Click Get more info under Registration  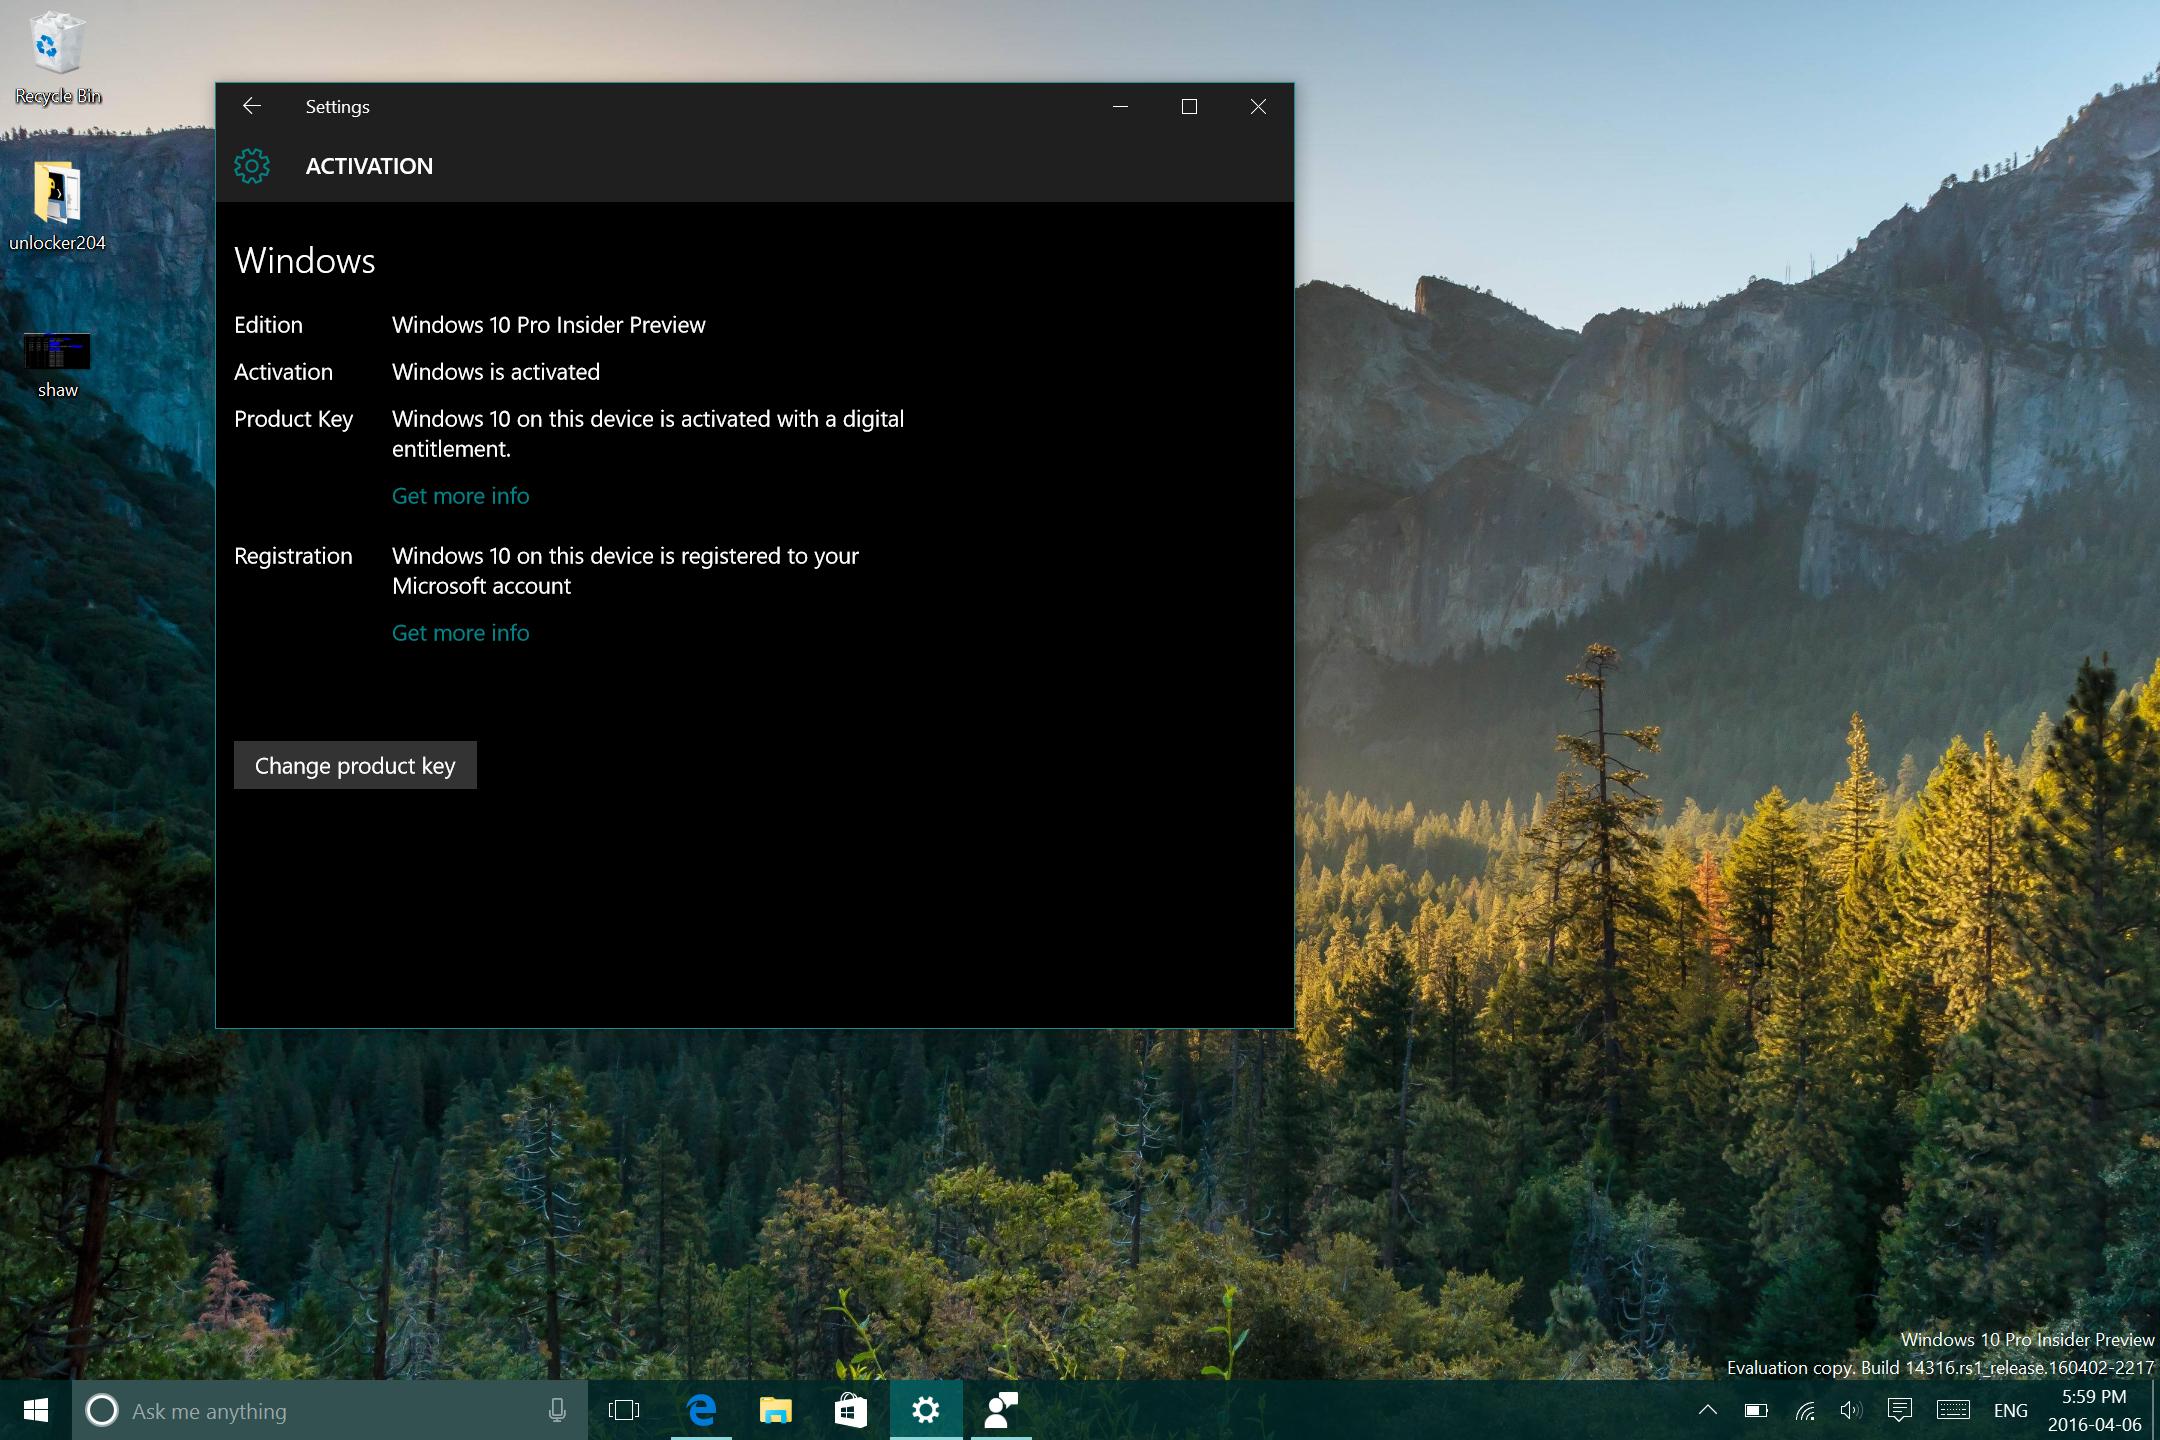[460, 633]
